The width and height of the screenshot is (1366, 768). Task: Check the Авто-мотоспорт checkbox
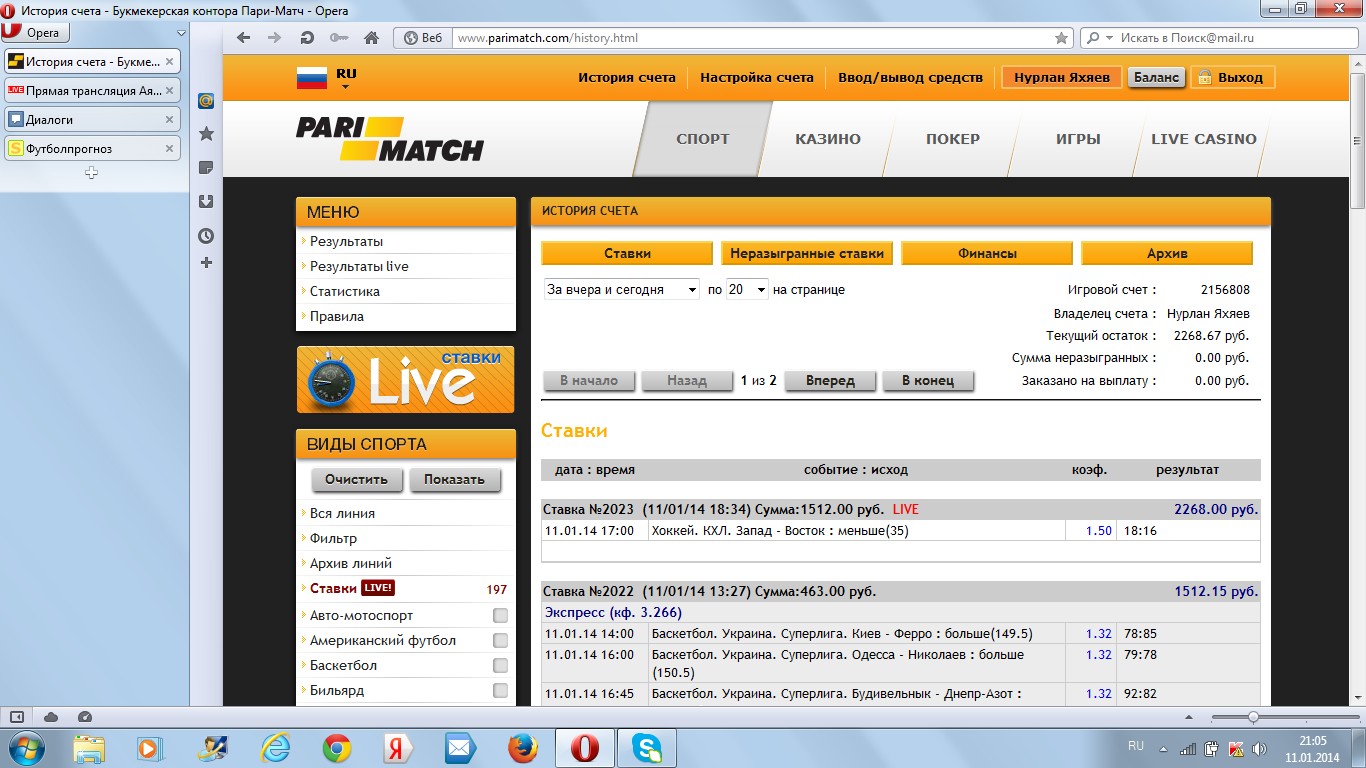(500, 616)
